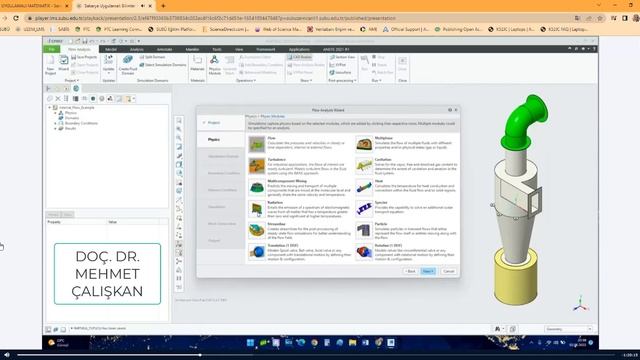Expand the Operations group dropdown

point(246,81)
